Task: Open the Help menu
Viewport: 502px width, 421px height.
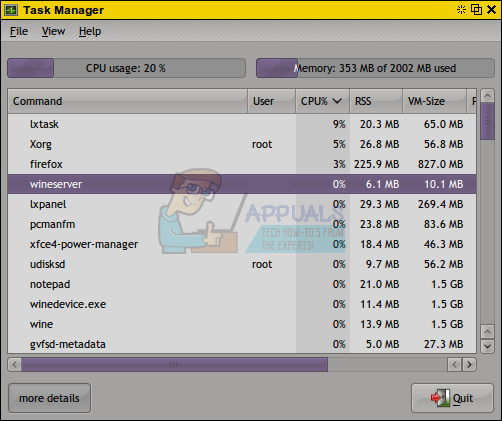Action: [90, 31]
